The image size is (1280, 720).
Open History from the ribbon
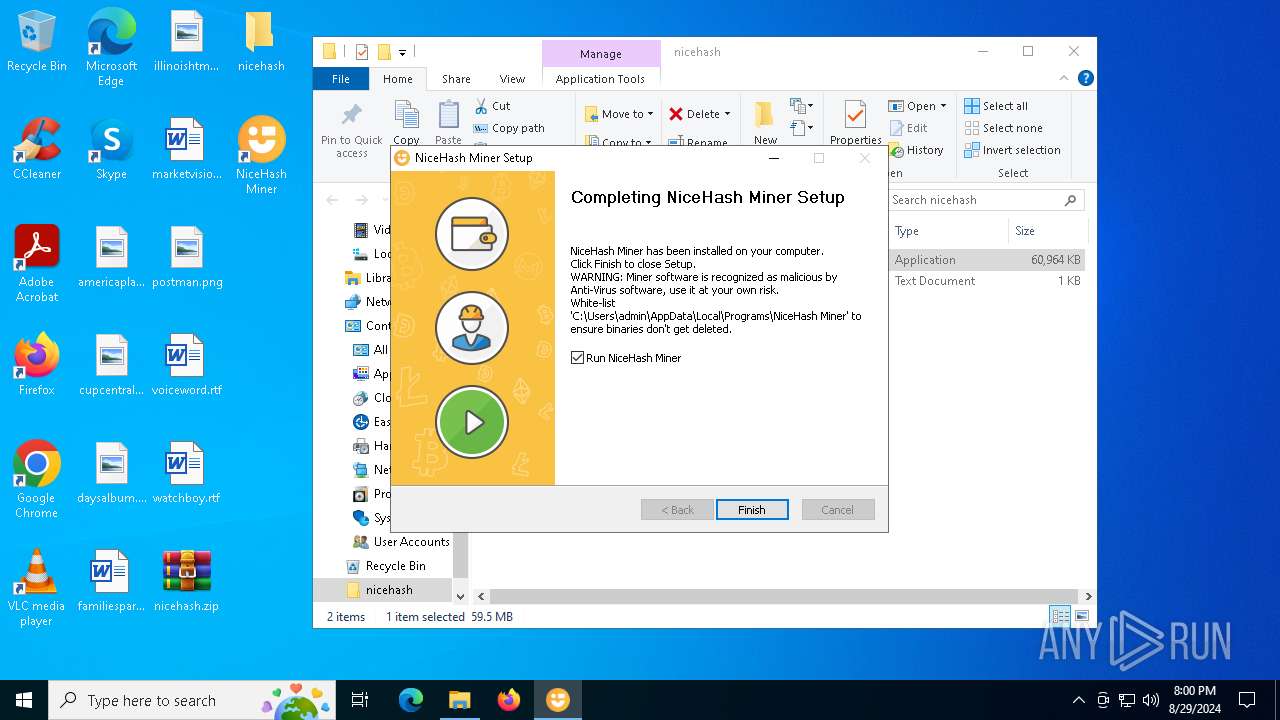click(x=916, y=150)
